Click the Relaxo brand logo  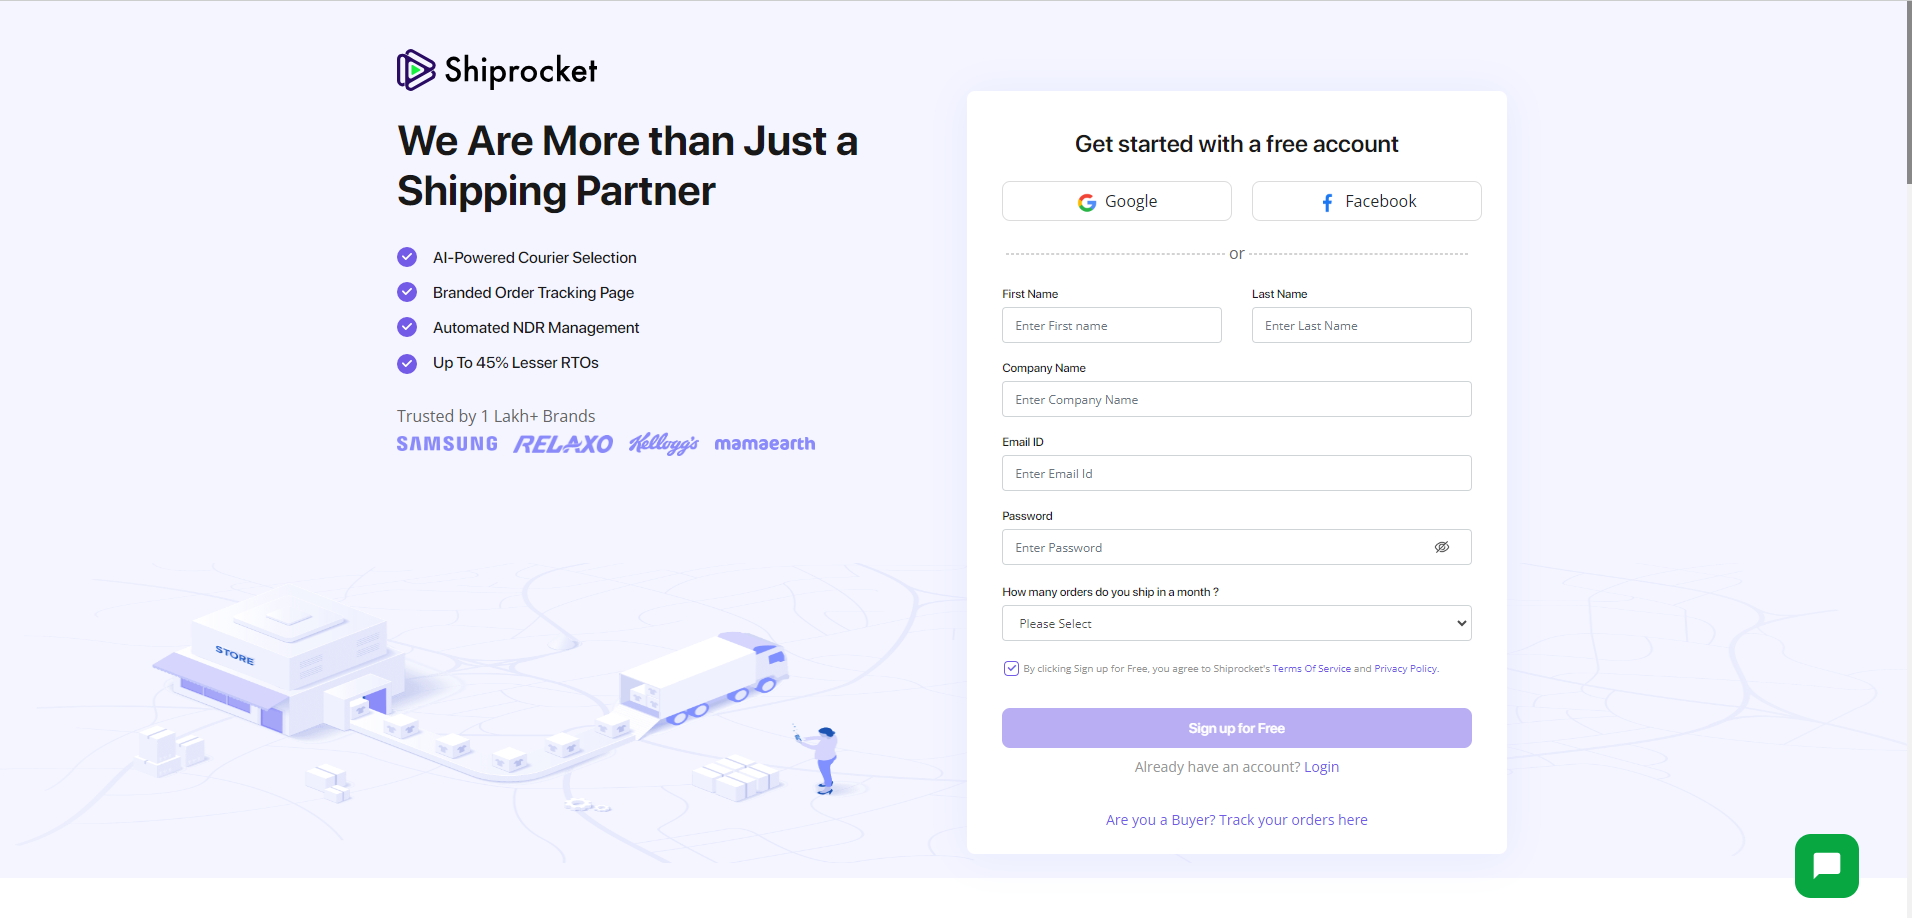point(563,443)
